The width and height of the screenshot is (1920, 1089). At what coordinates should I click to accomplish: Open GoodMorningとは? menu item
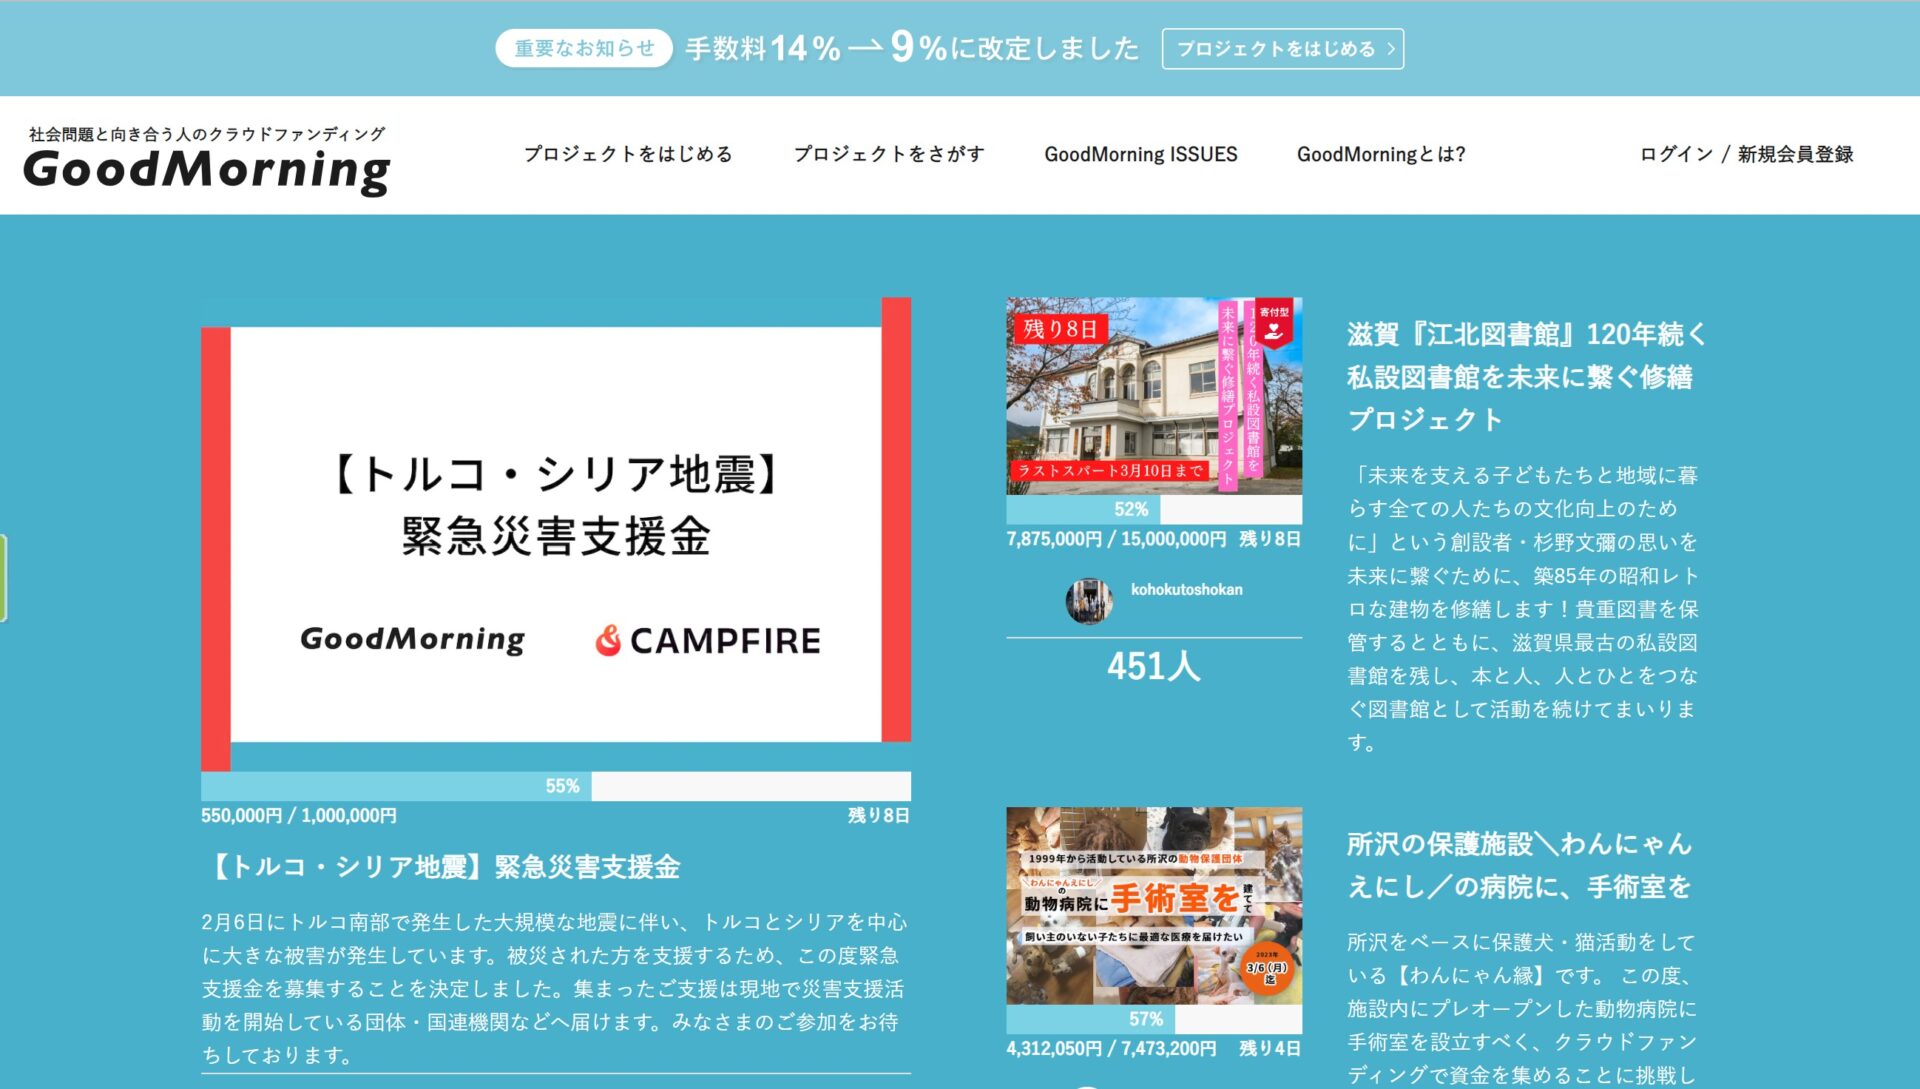click(1381, 154)
